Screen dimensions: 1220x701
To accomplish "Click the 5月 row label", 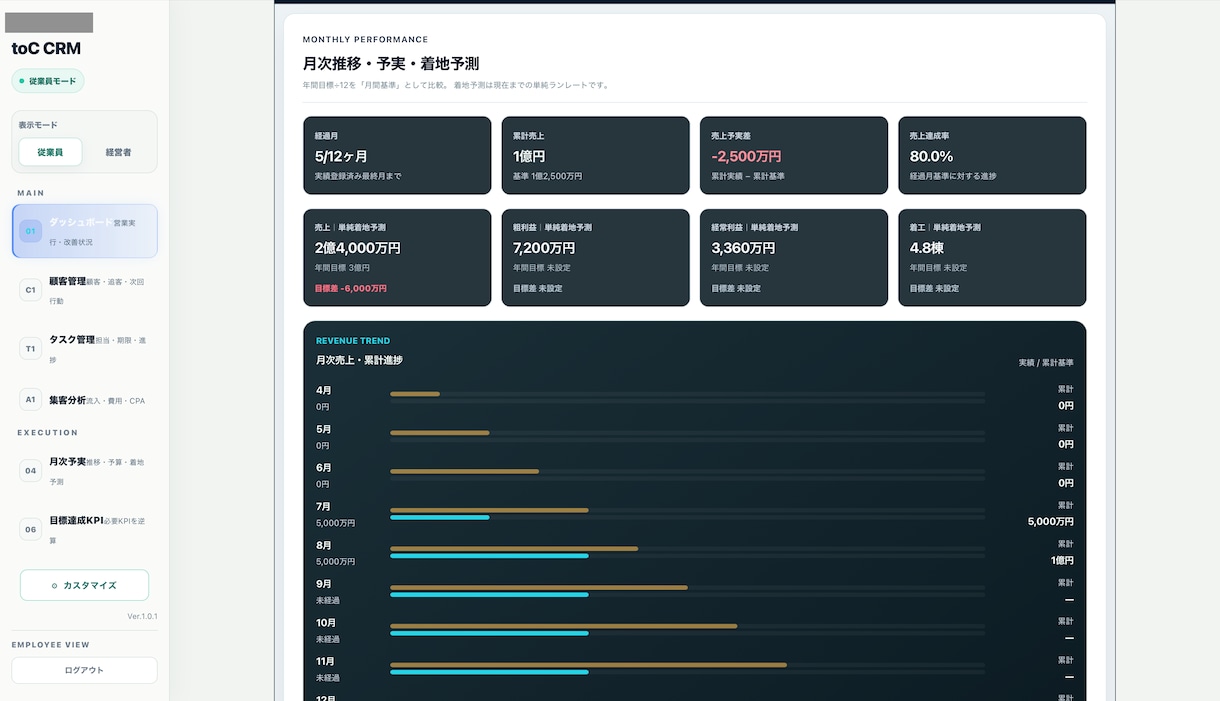I will (324, 429).
